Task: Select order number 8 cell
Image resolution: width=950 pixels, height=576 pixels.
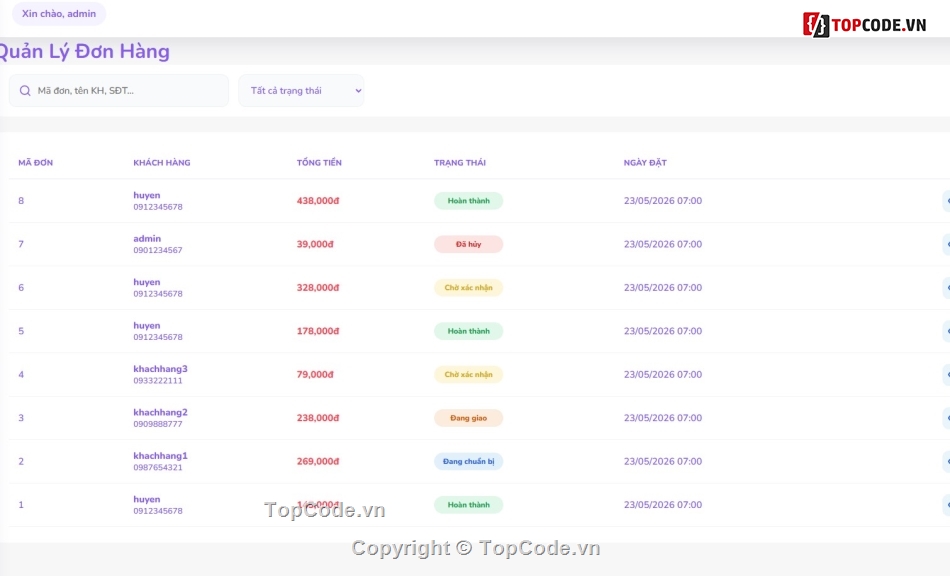Action: pyautogui.click(x=21, y=200)
